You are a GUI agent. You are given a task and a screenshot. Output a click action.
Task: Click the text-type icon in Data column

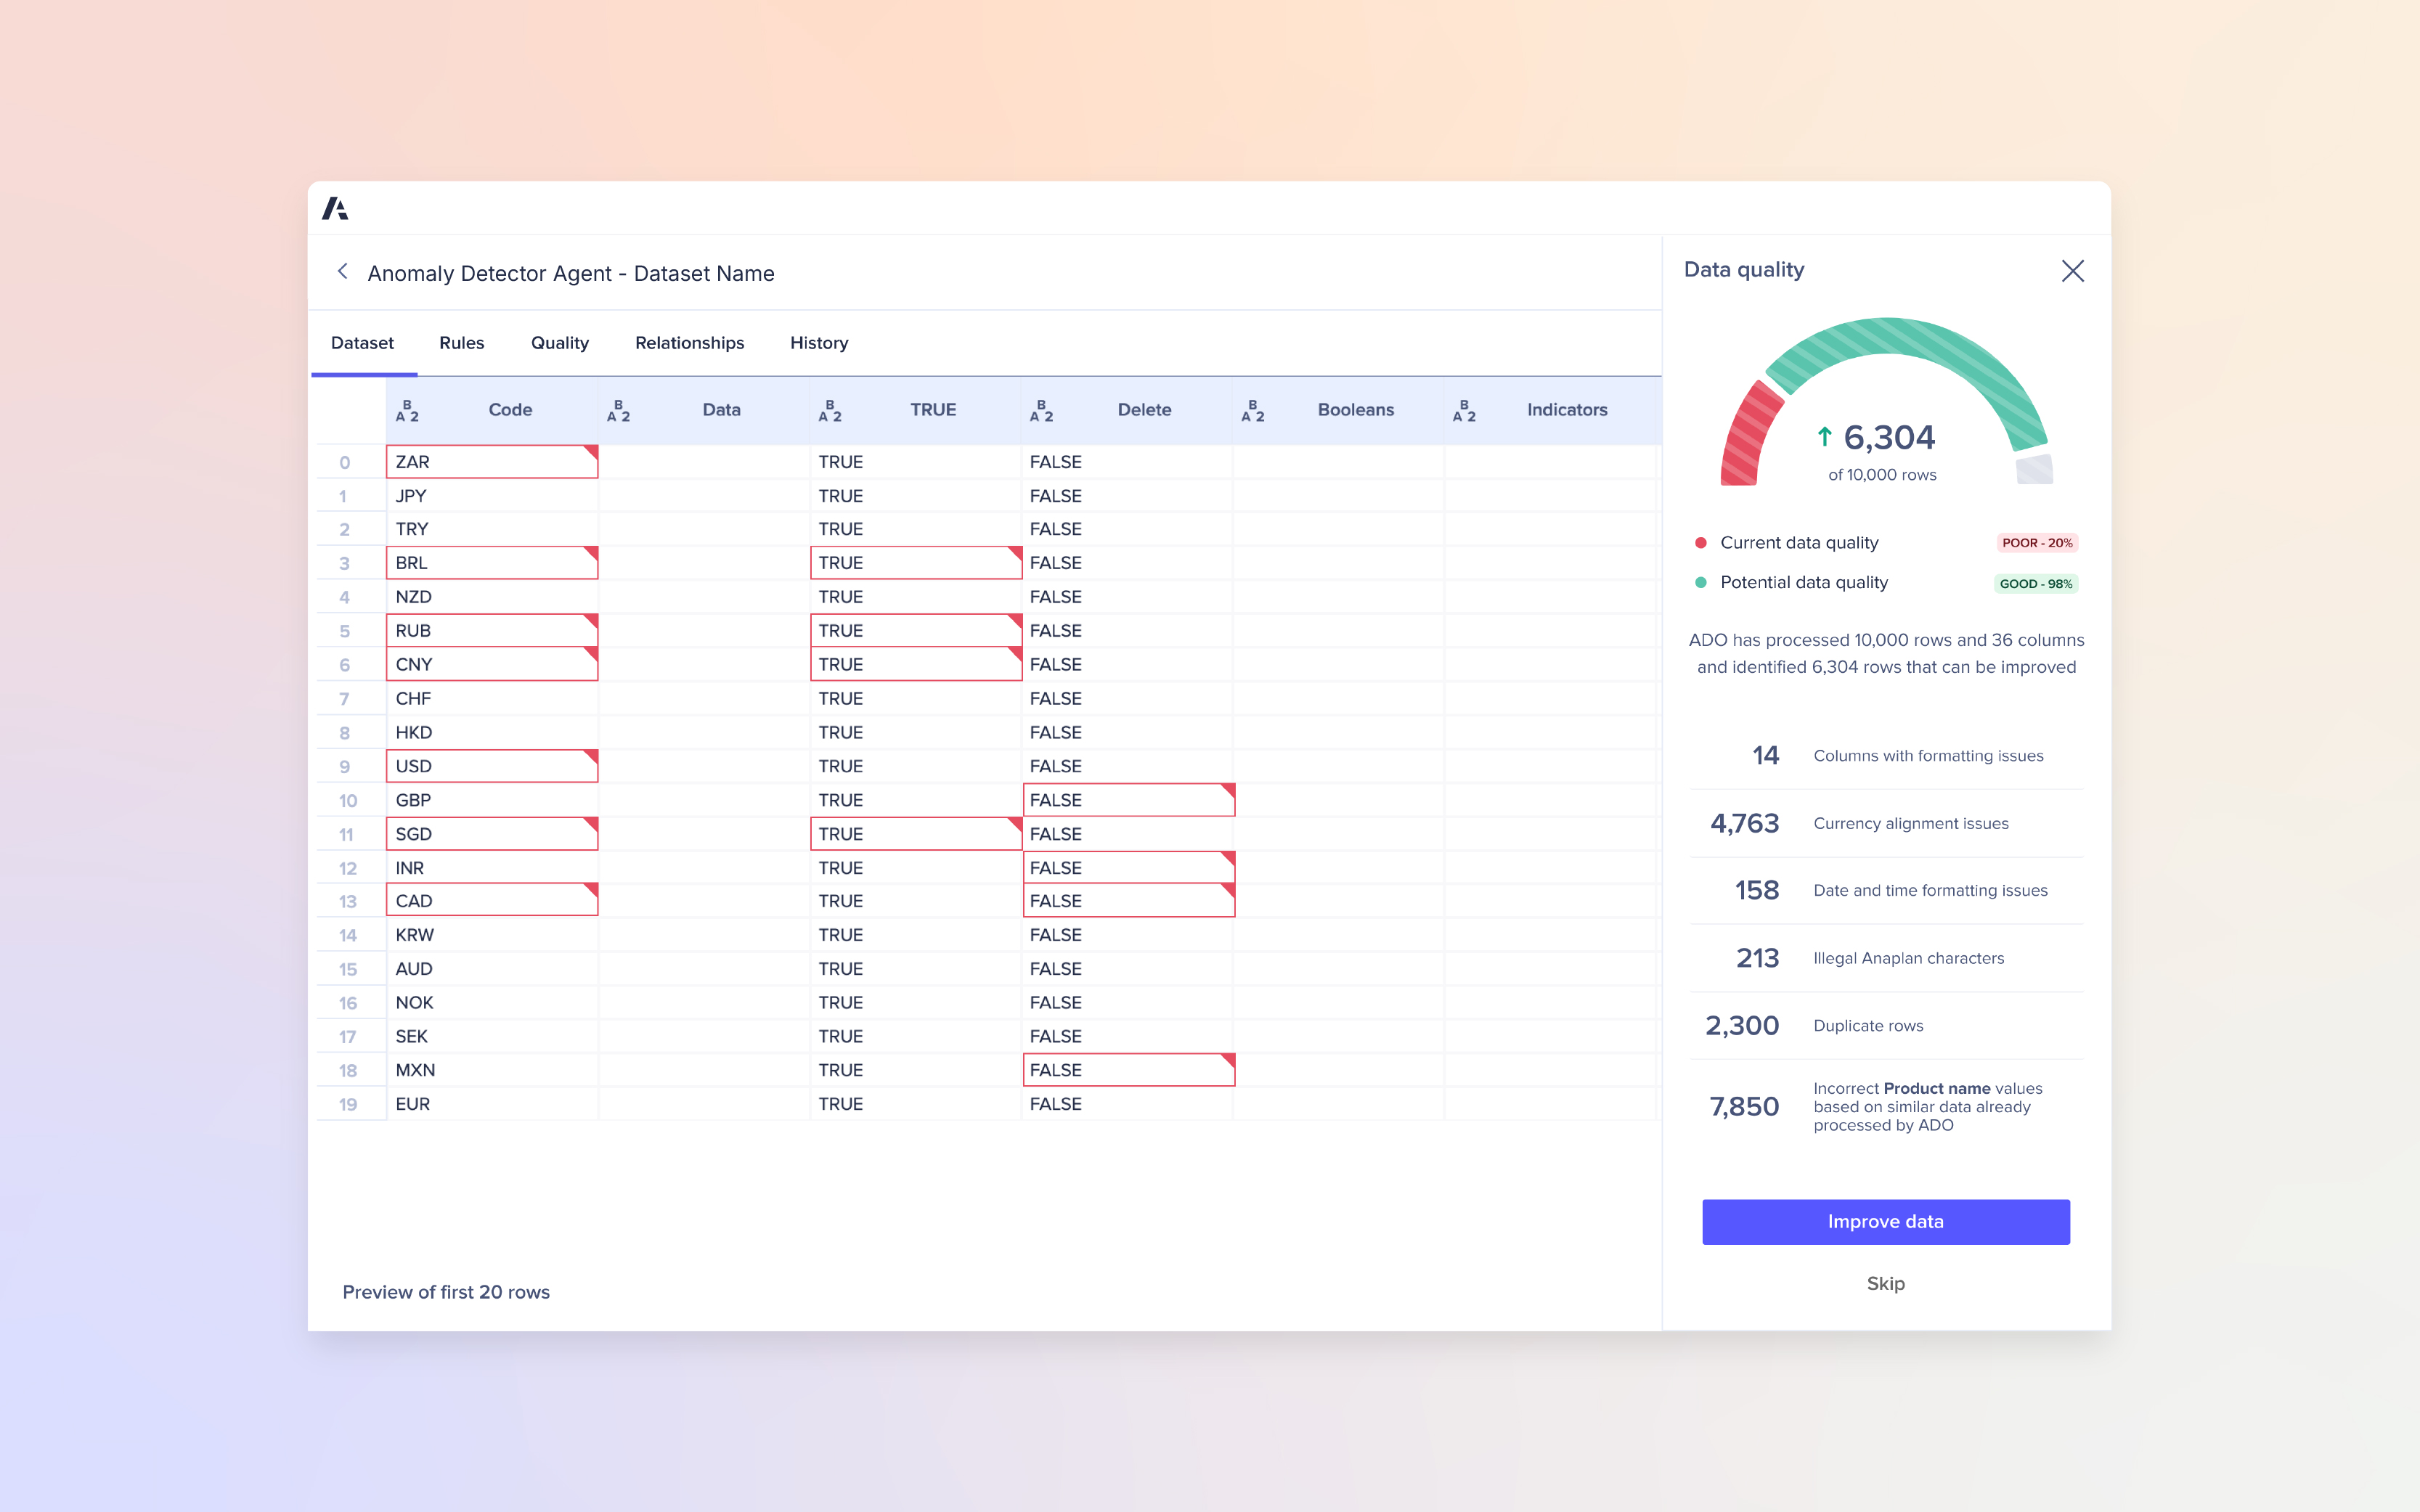coord(618,411)
